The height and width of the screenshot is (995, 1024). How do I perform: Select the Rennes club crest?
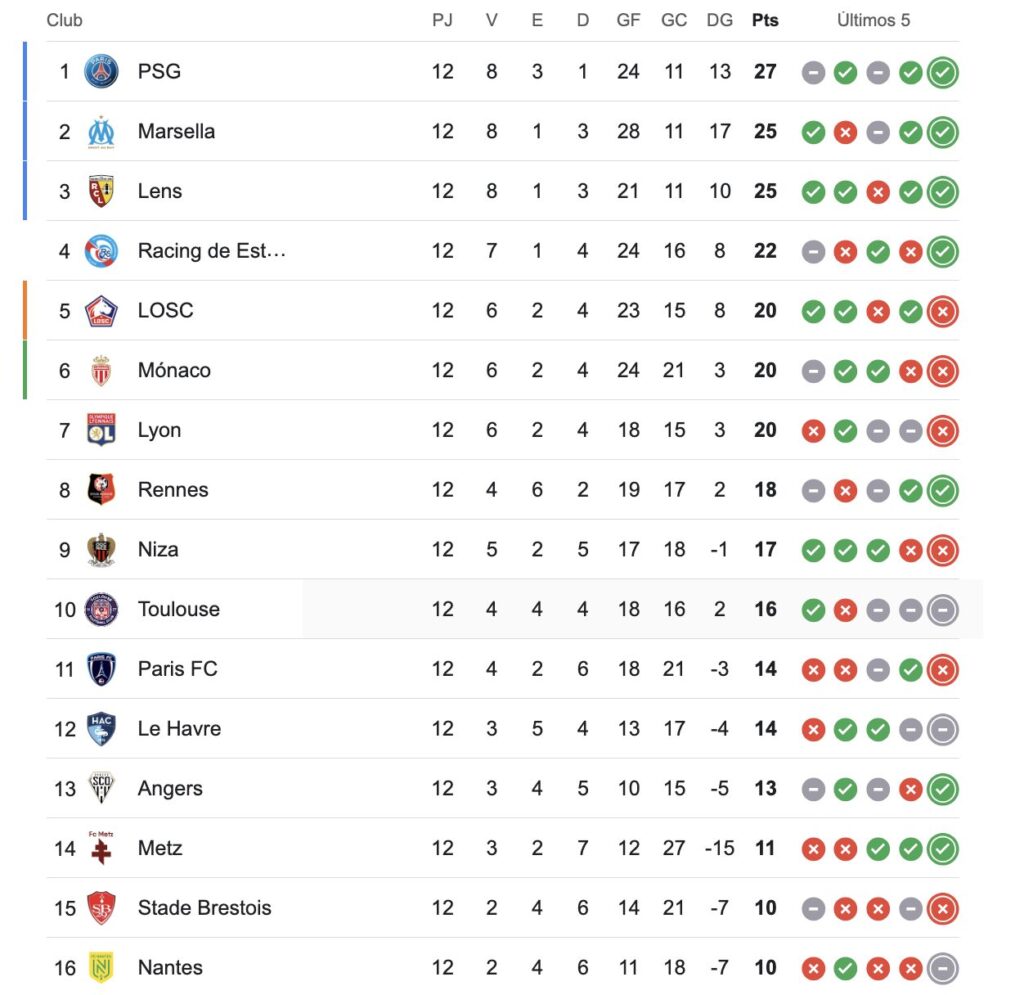coord(101,489)
